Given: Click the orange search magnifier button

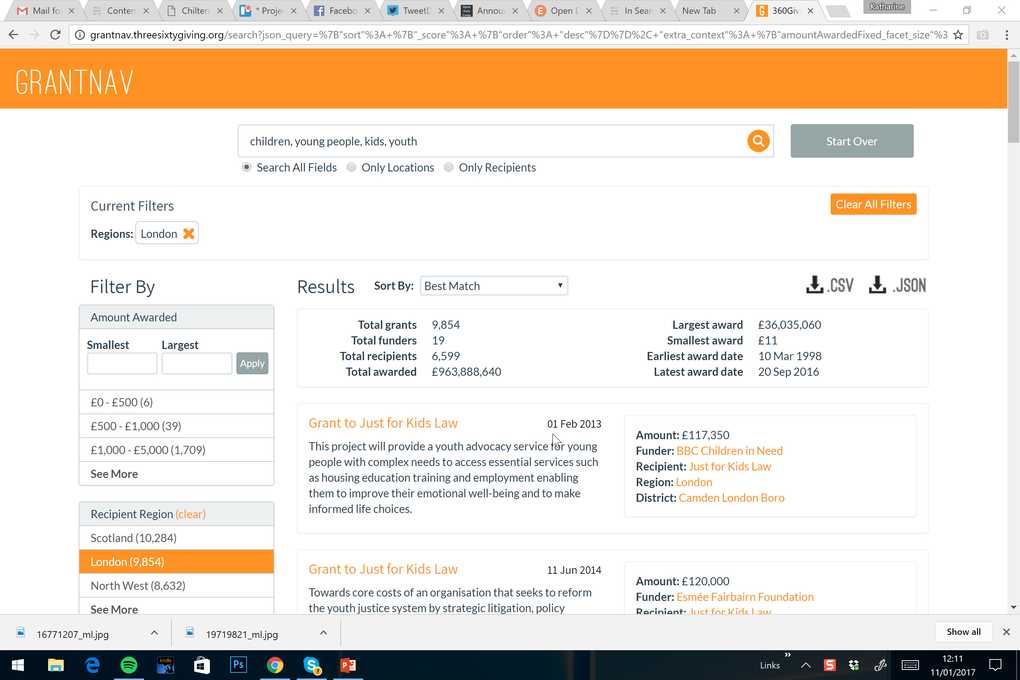Looking at the screenshot, I should click(758, 141).
